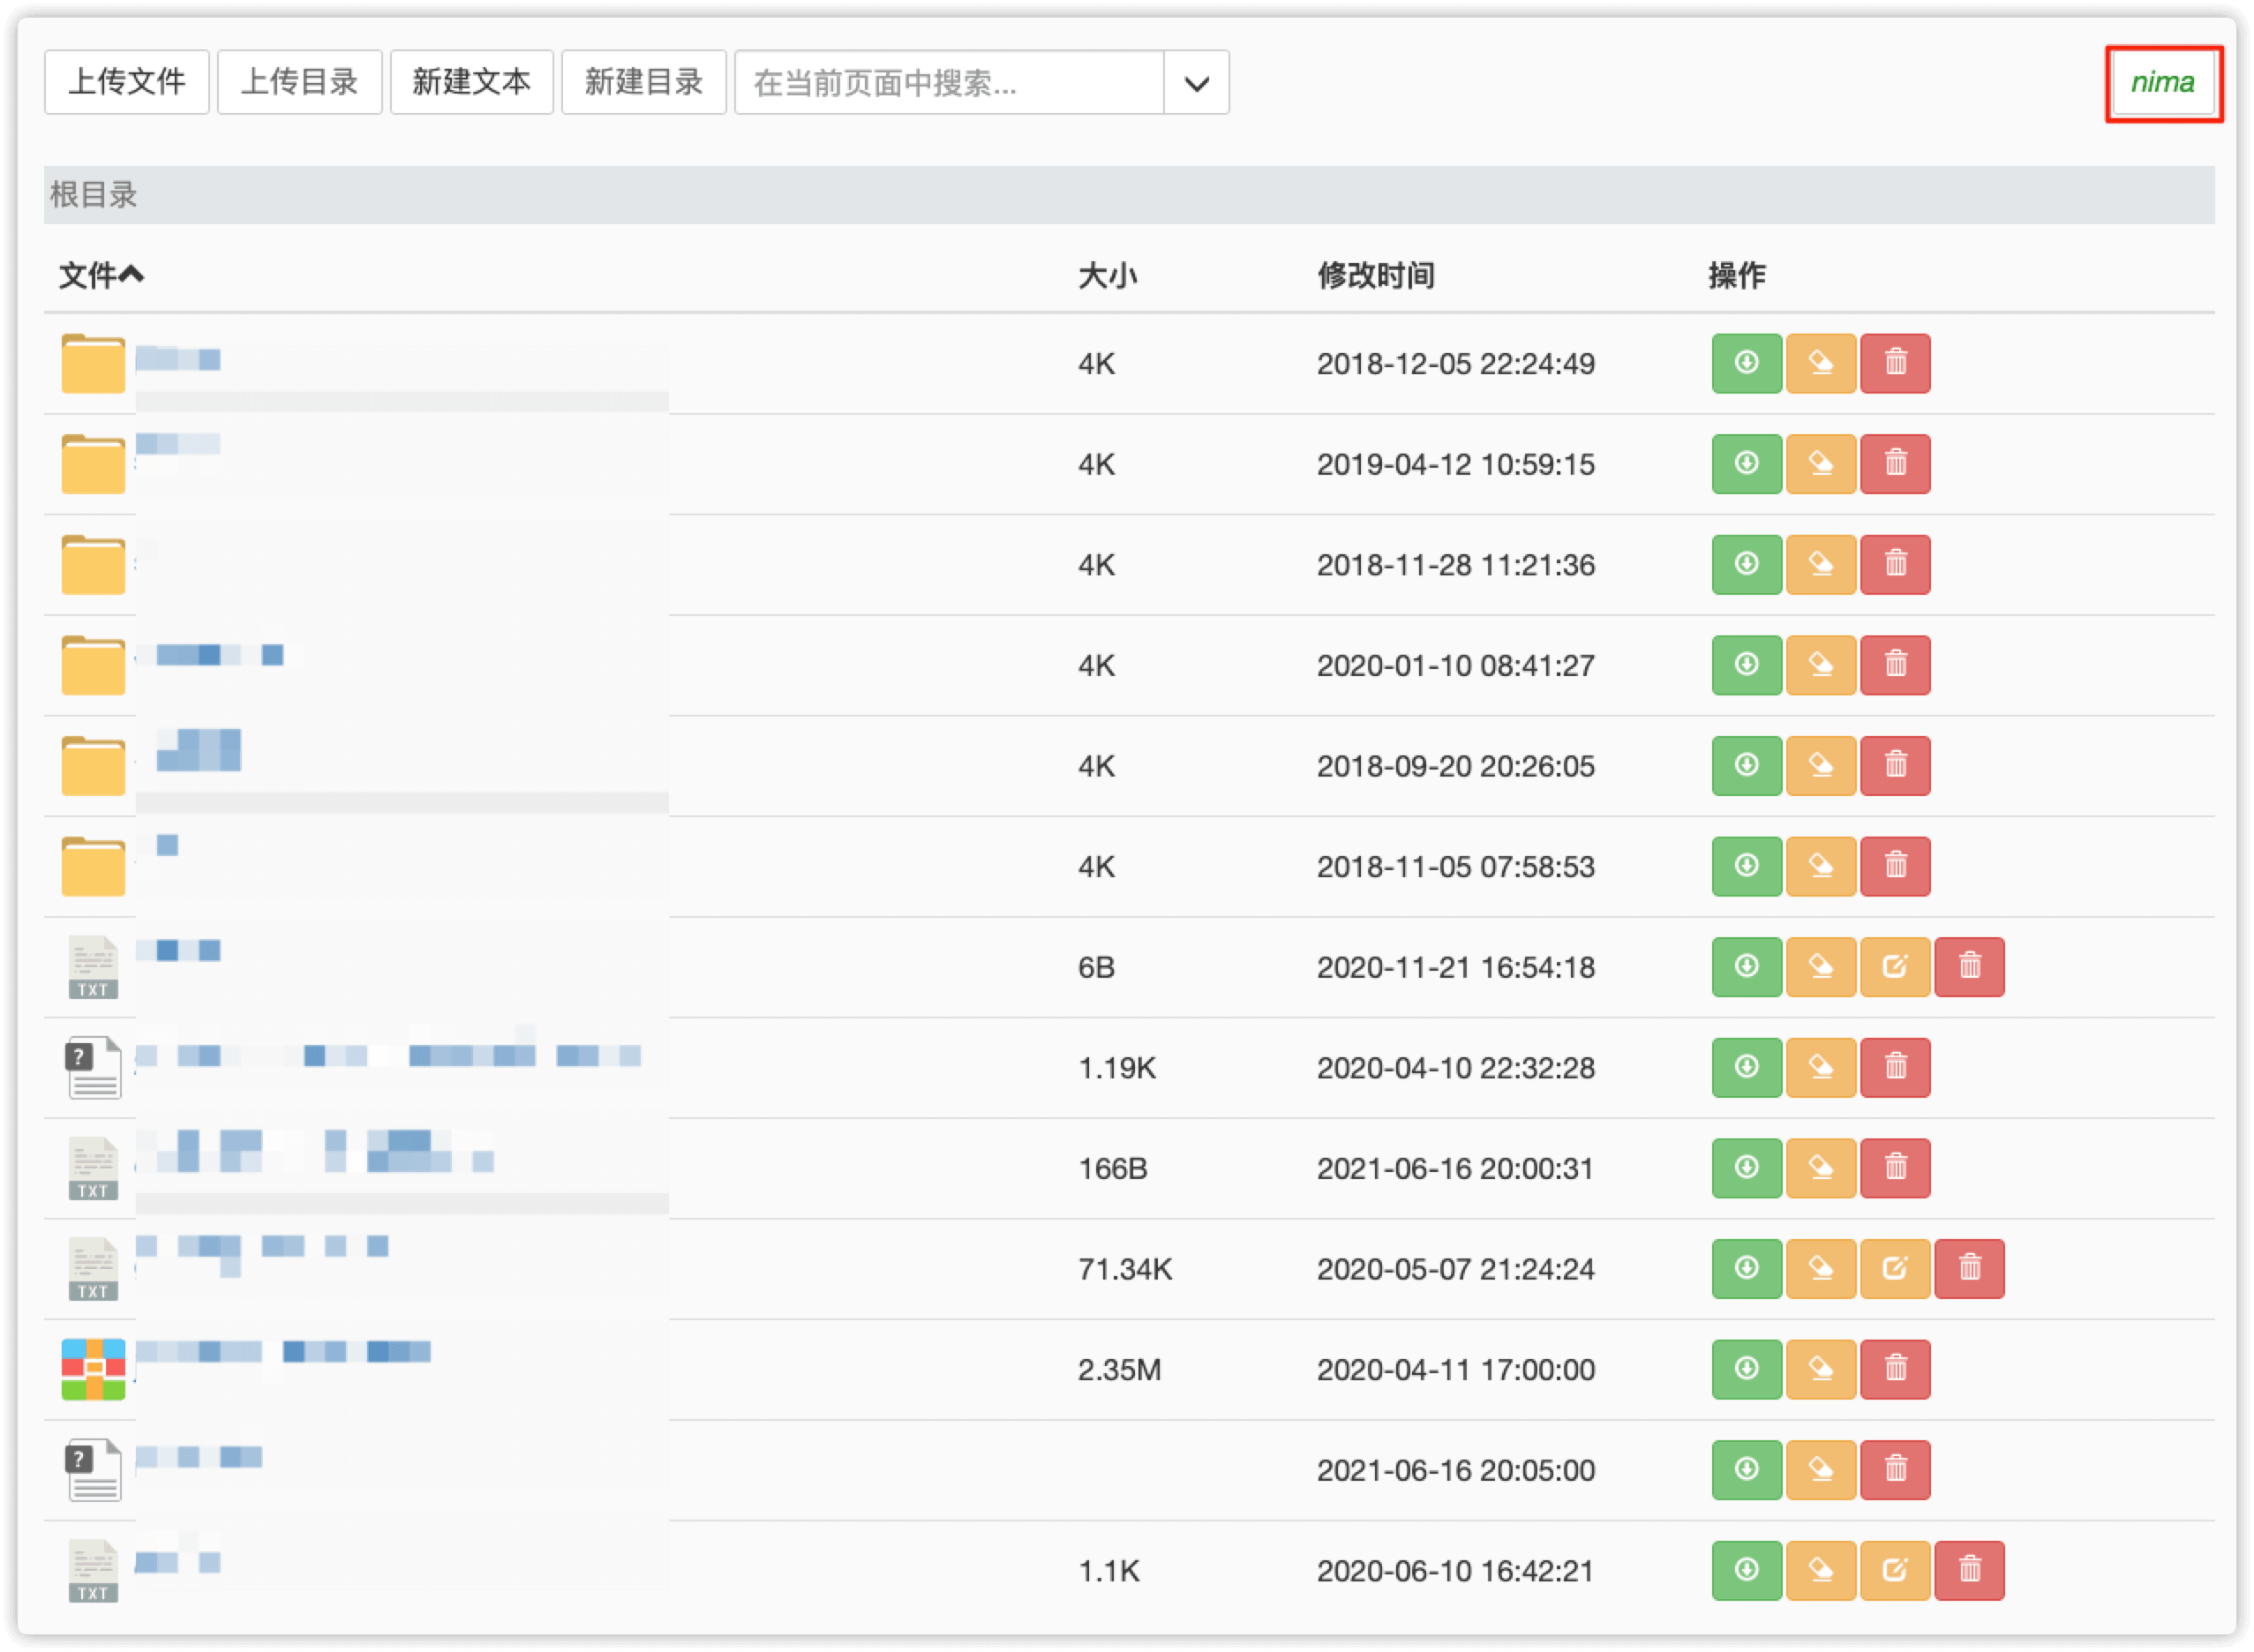The image size is (2254, 1652).
Task: Rename the 2.35M archive file
Action: click(x=1821, y=1369)
